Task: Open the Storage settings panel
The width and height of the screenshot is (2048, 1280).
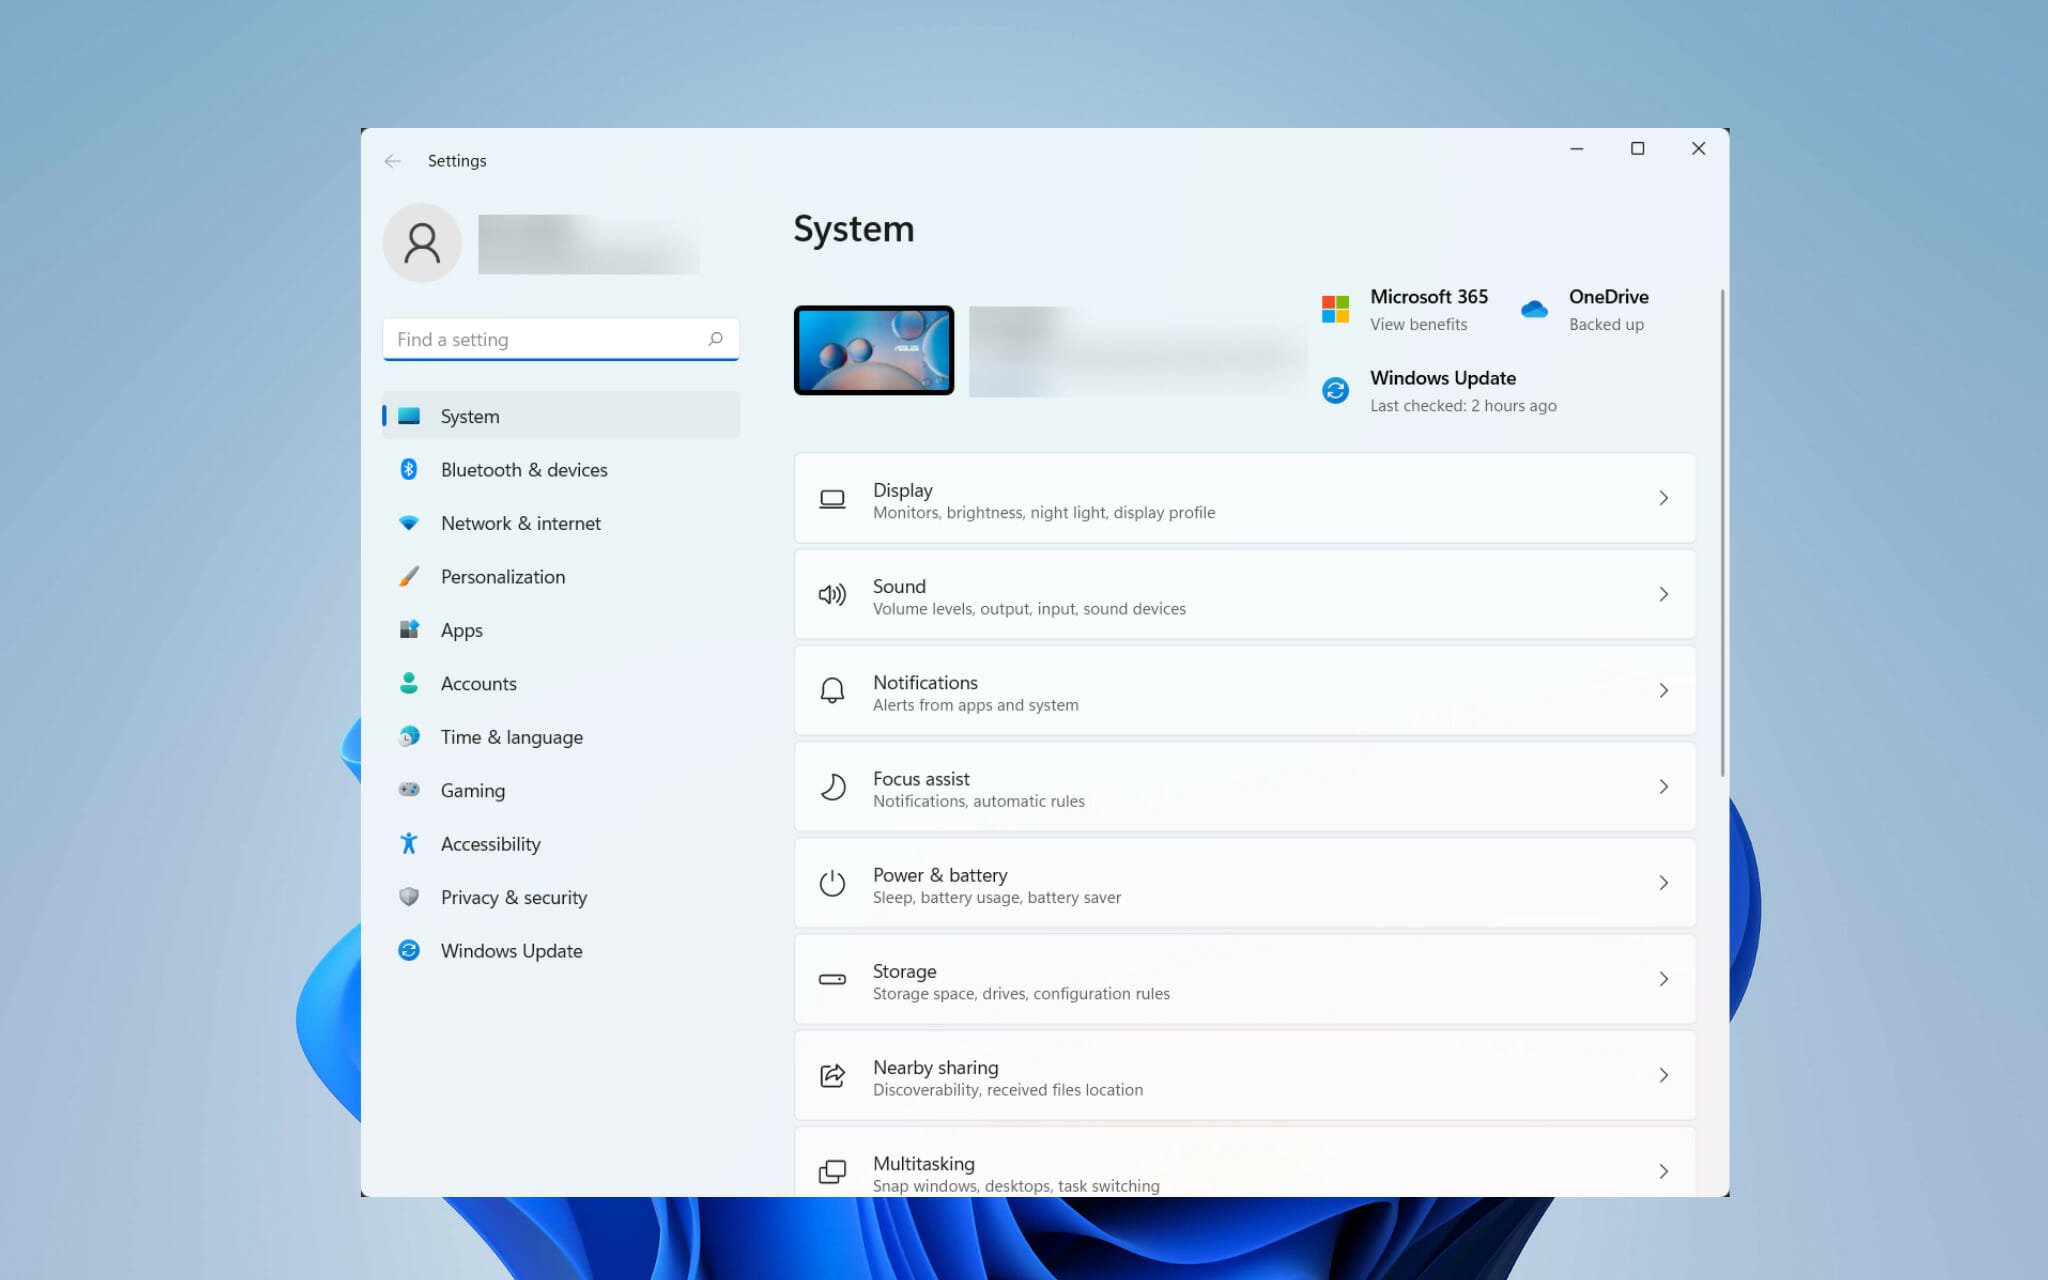Action: [x=1244, y=979]
